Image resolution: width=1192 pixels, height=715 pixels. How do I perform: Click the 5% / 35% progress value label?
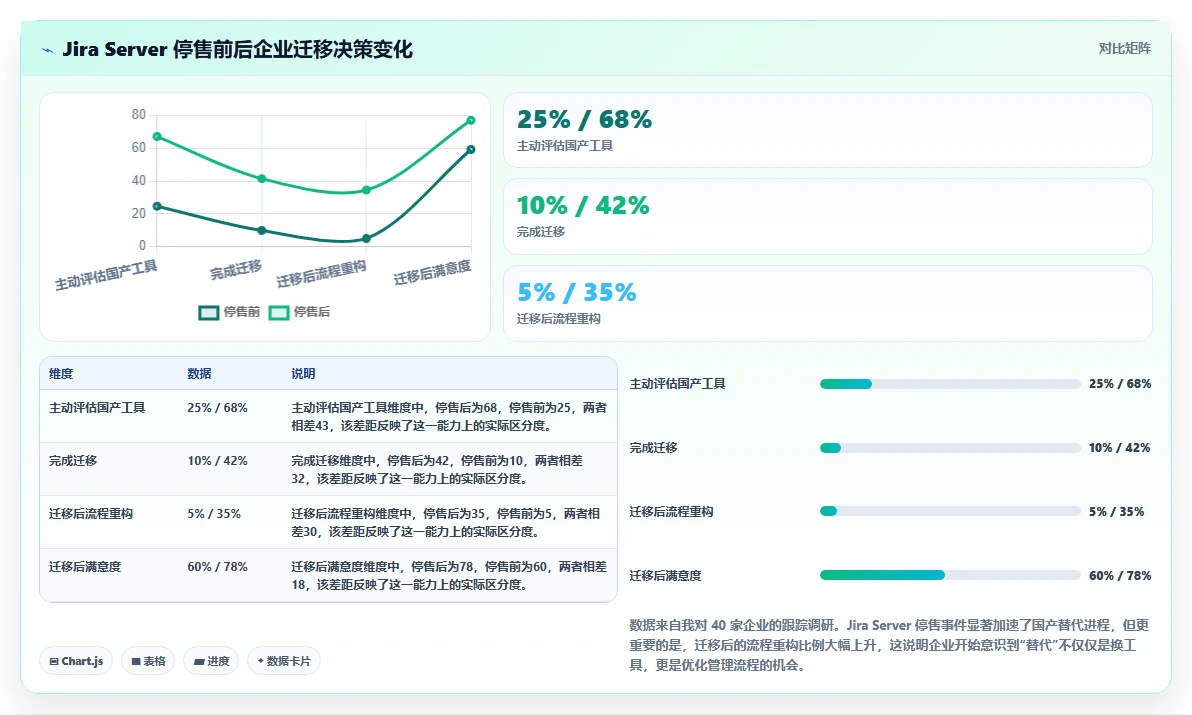[1116, 512]
